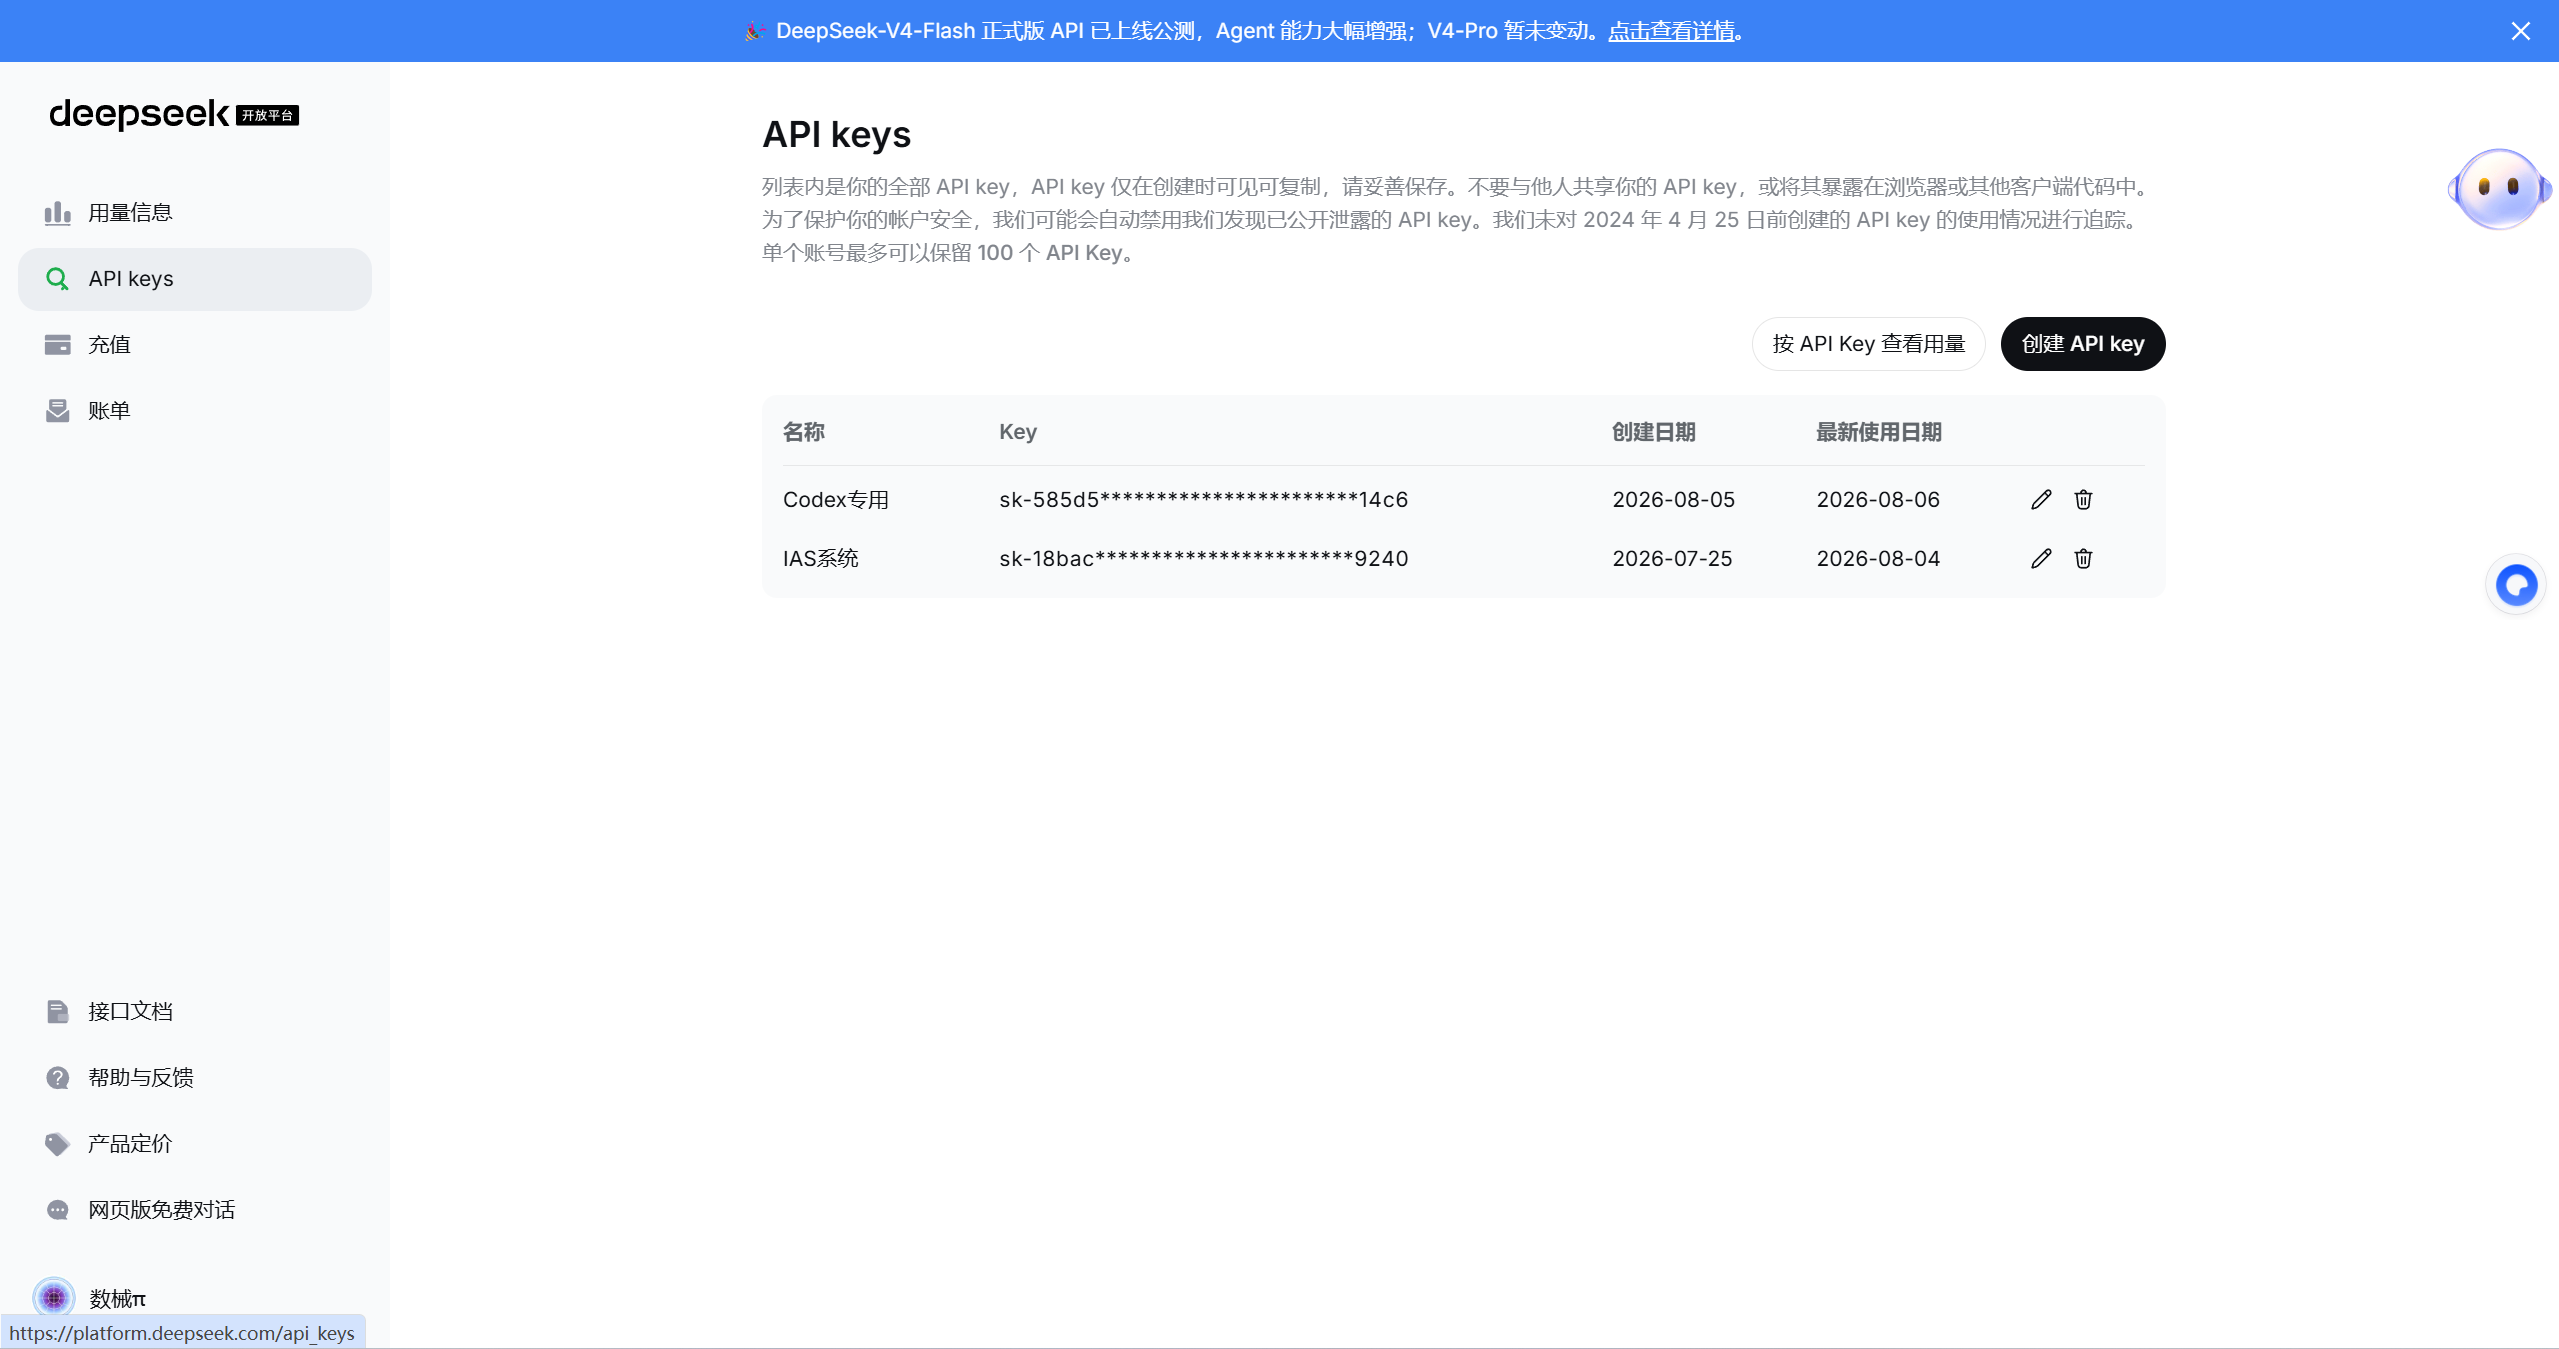Open 产品定价 in the sidebar
This screenshot has width=2559, height=1349.
(195, 1144)
